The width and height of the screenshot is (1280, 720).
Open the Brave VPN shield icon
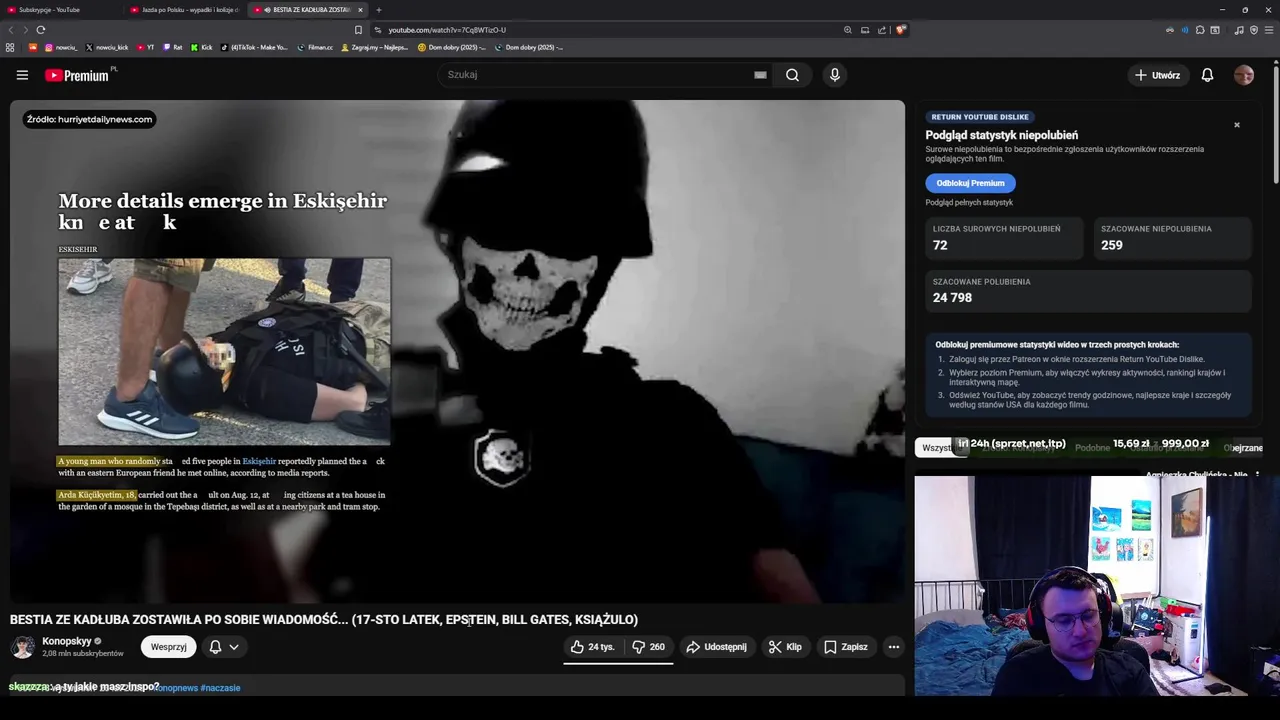(1254, 30)
